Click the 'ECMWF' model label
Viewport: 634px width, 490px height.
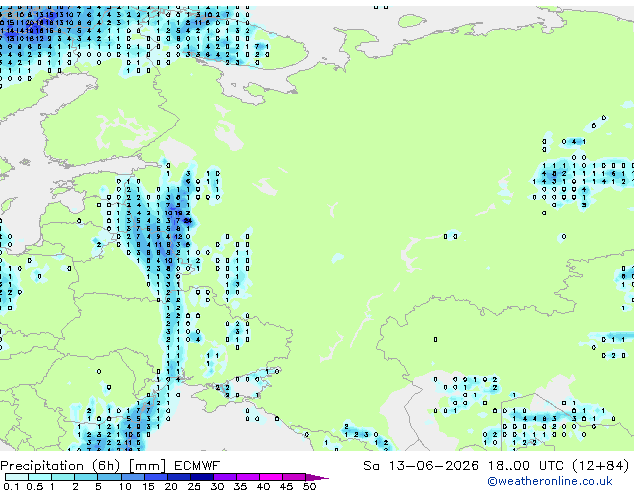pyautogui.click(x=197, y=466)
